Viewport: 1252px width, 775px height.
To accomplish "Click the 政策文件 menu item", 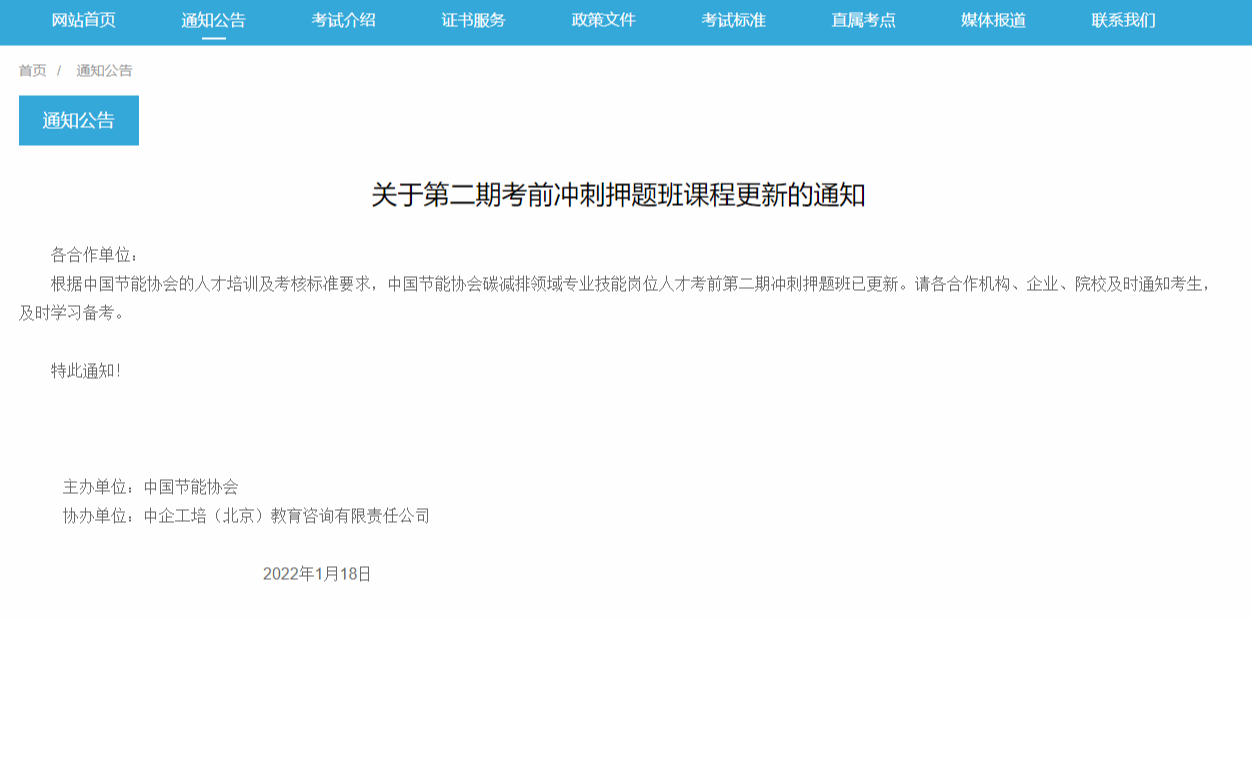I will (x=604, y=20).
